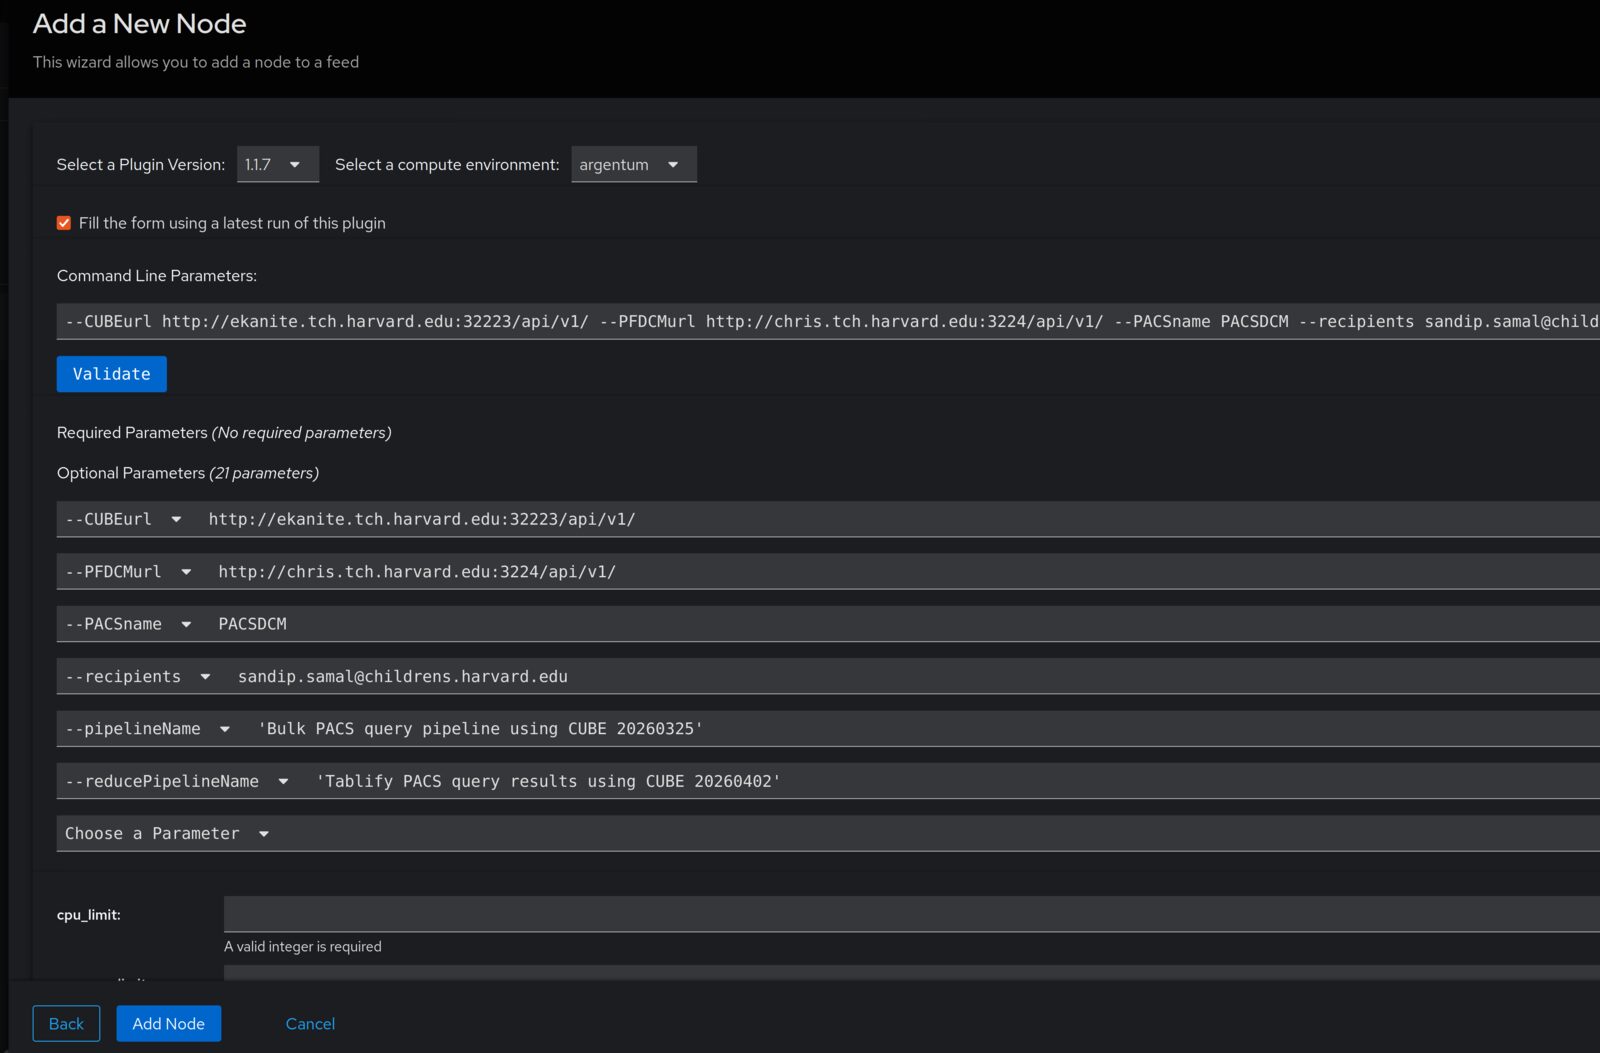Click the 'Add a New Node' heading
This screenshot has height=1053, width=1600.
[139, 23]
